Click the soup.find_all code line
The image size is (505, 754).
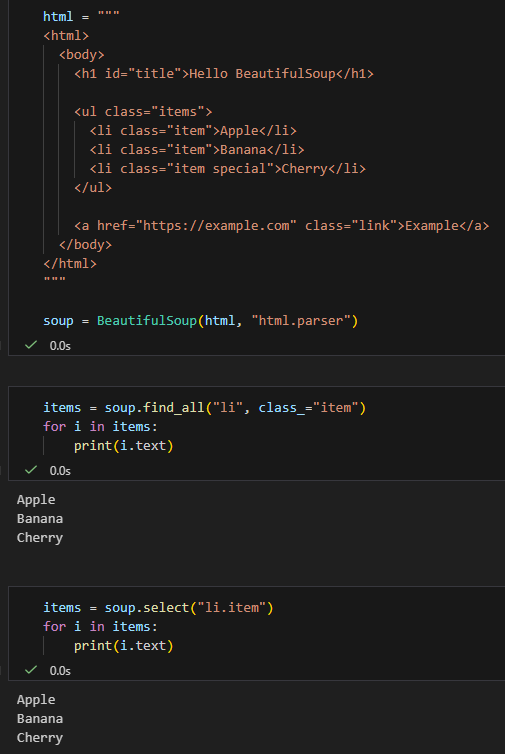click(204, 408)
